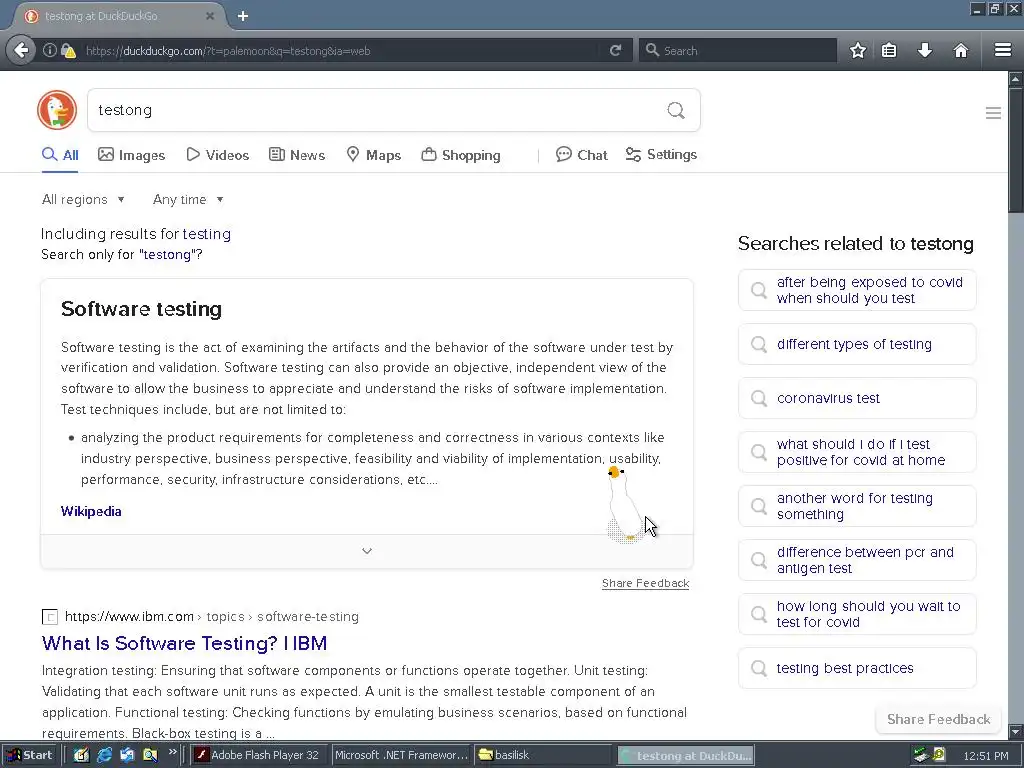This screenshot has width=1024, height=768.
Task: Switch to the Shopping tab
Action: tap(461, 155)
